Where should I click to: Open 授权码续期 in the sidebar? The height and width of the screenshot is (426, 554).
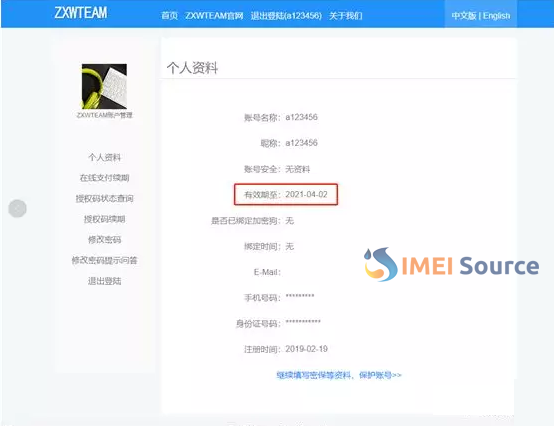104,219
